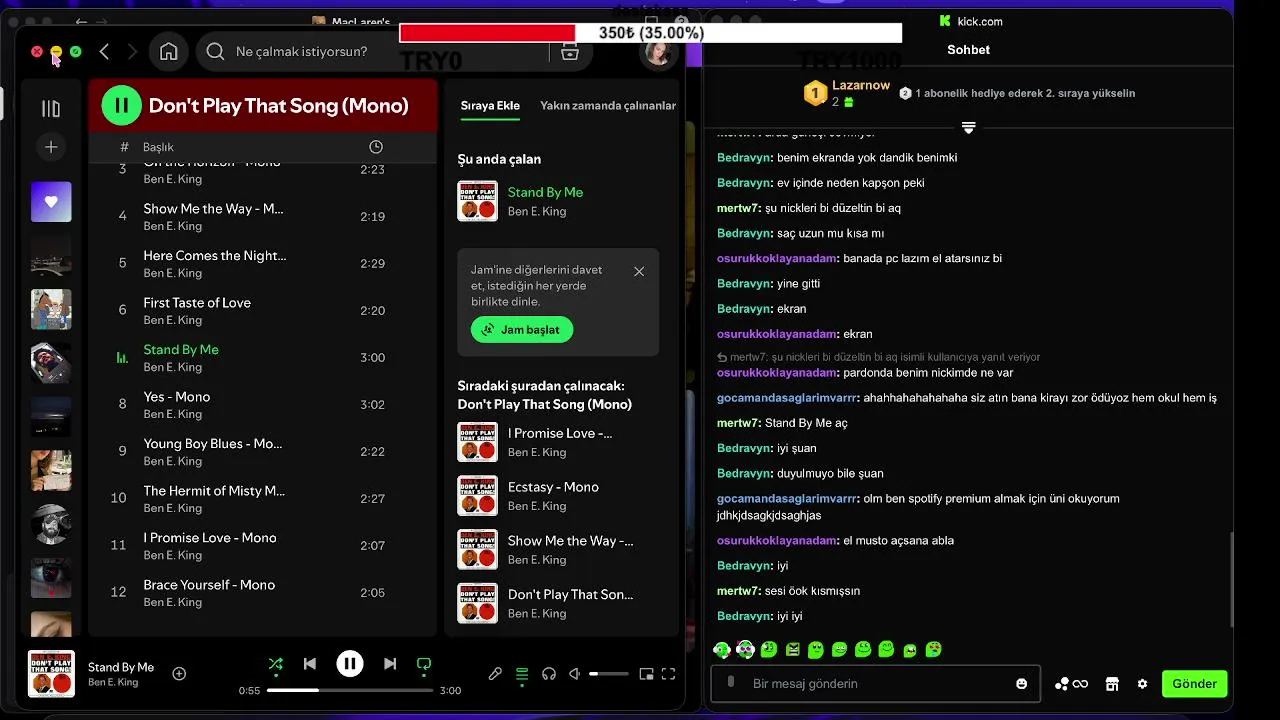Open the now-playing album cover thumbnail

point(51,674)
